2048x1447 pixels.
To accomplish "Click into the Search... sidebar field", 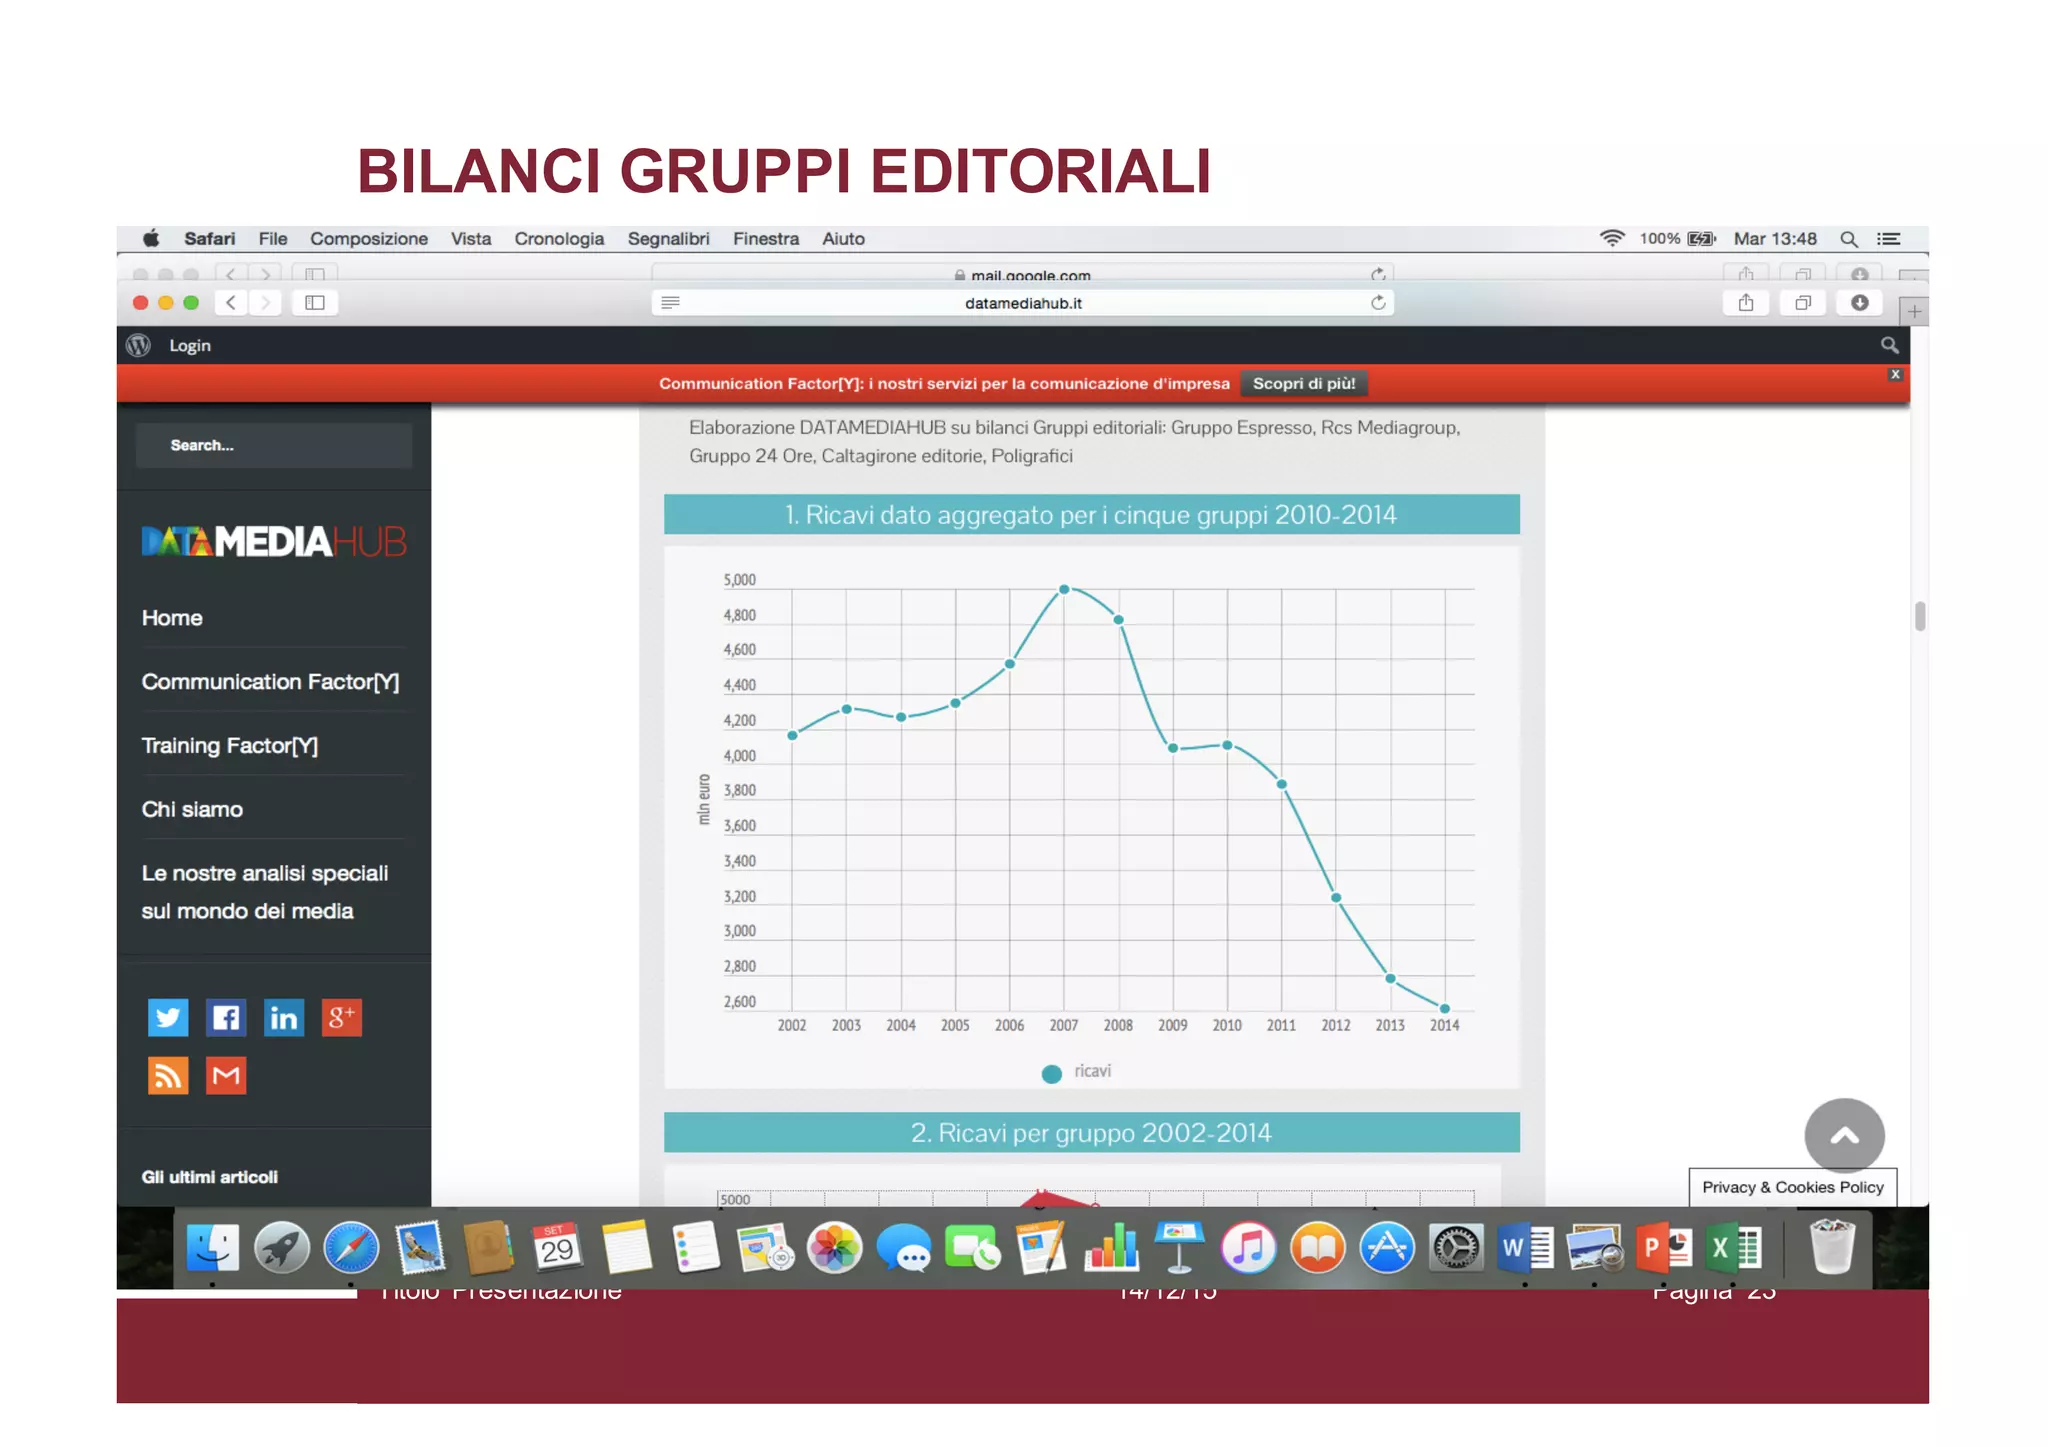I will [x=274, y=445].
